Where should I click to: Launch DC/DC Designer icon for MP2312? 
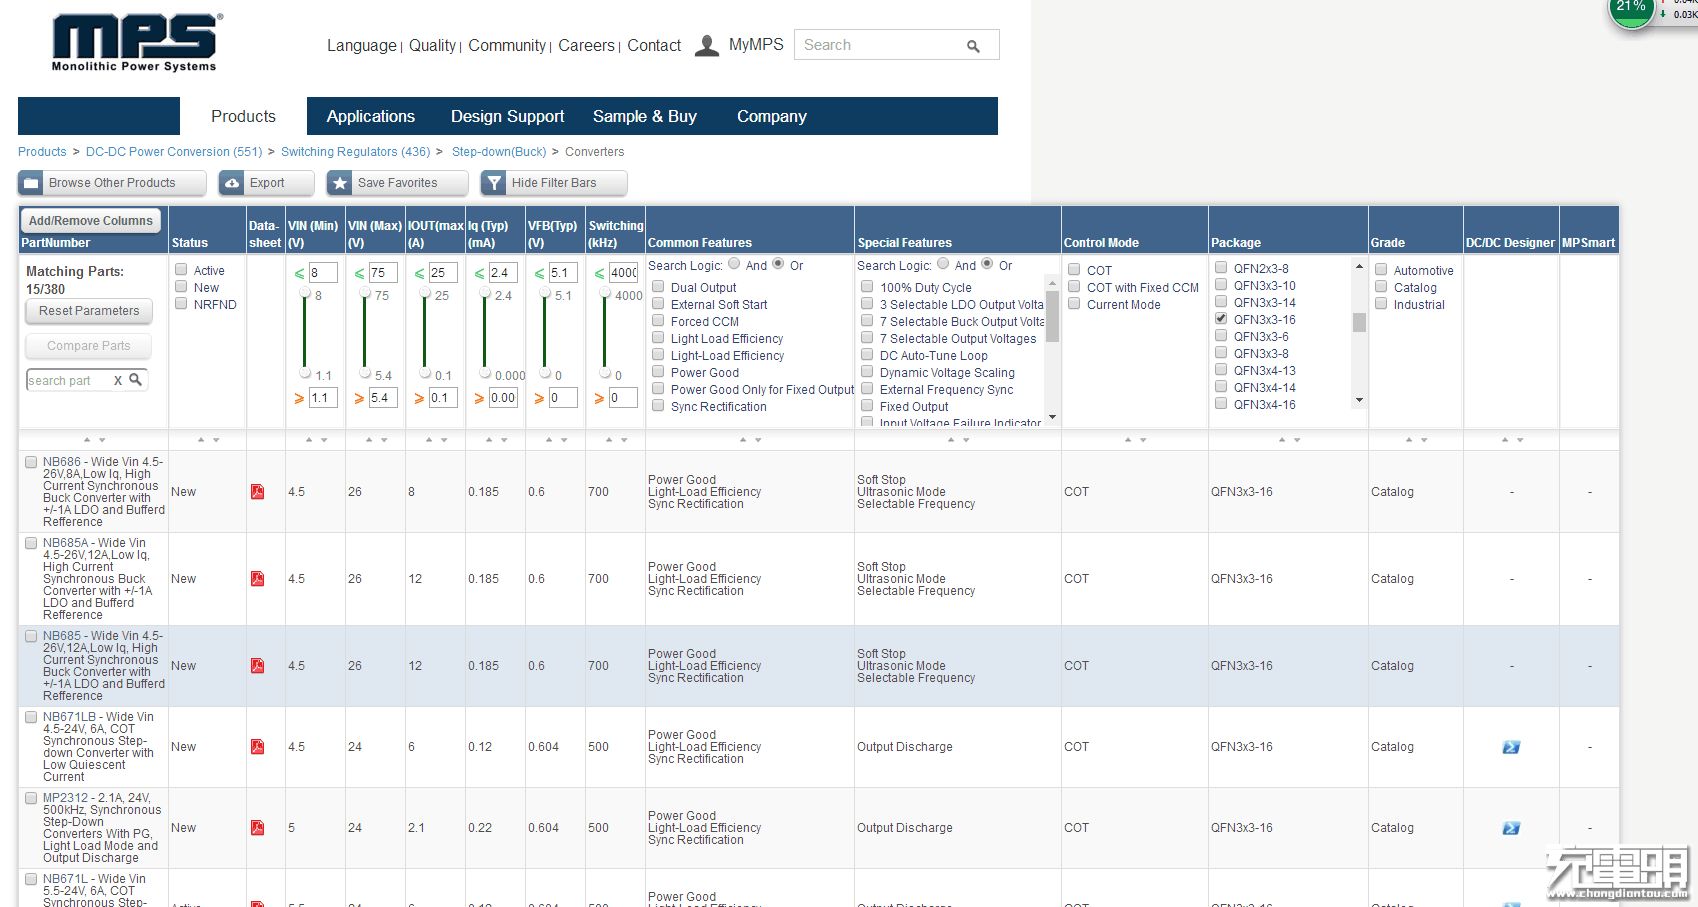point(1511,828)
